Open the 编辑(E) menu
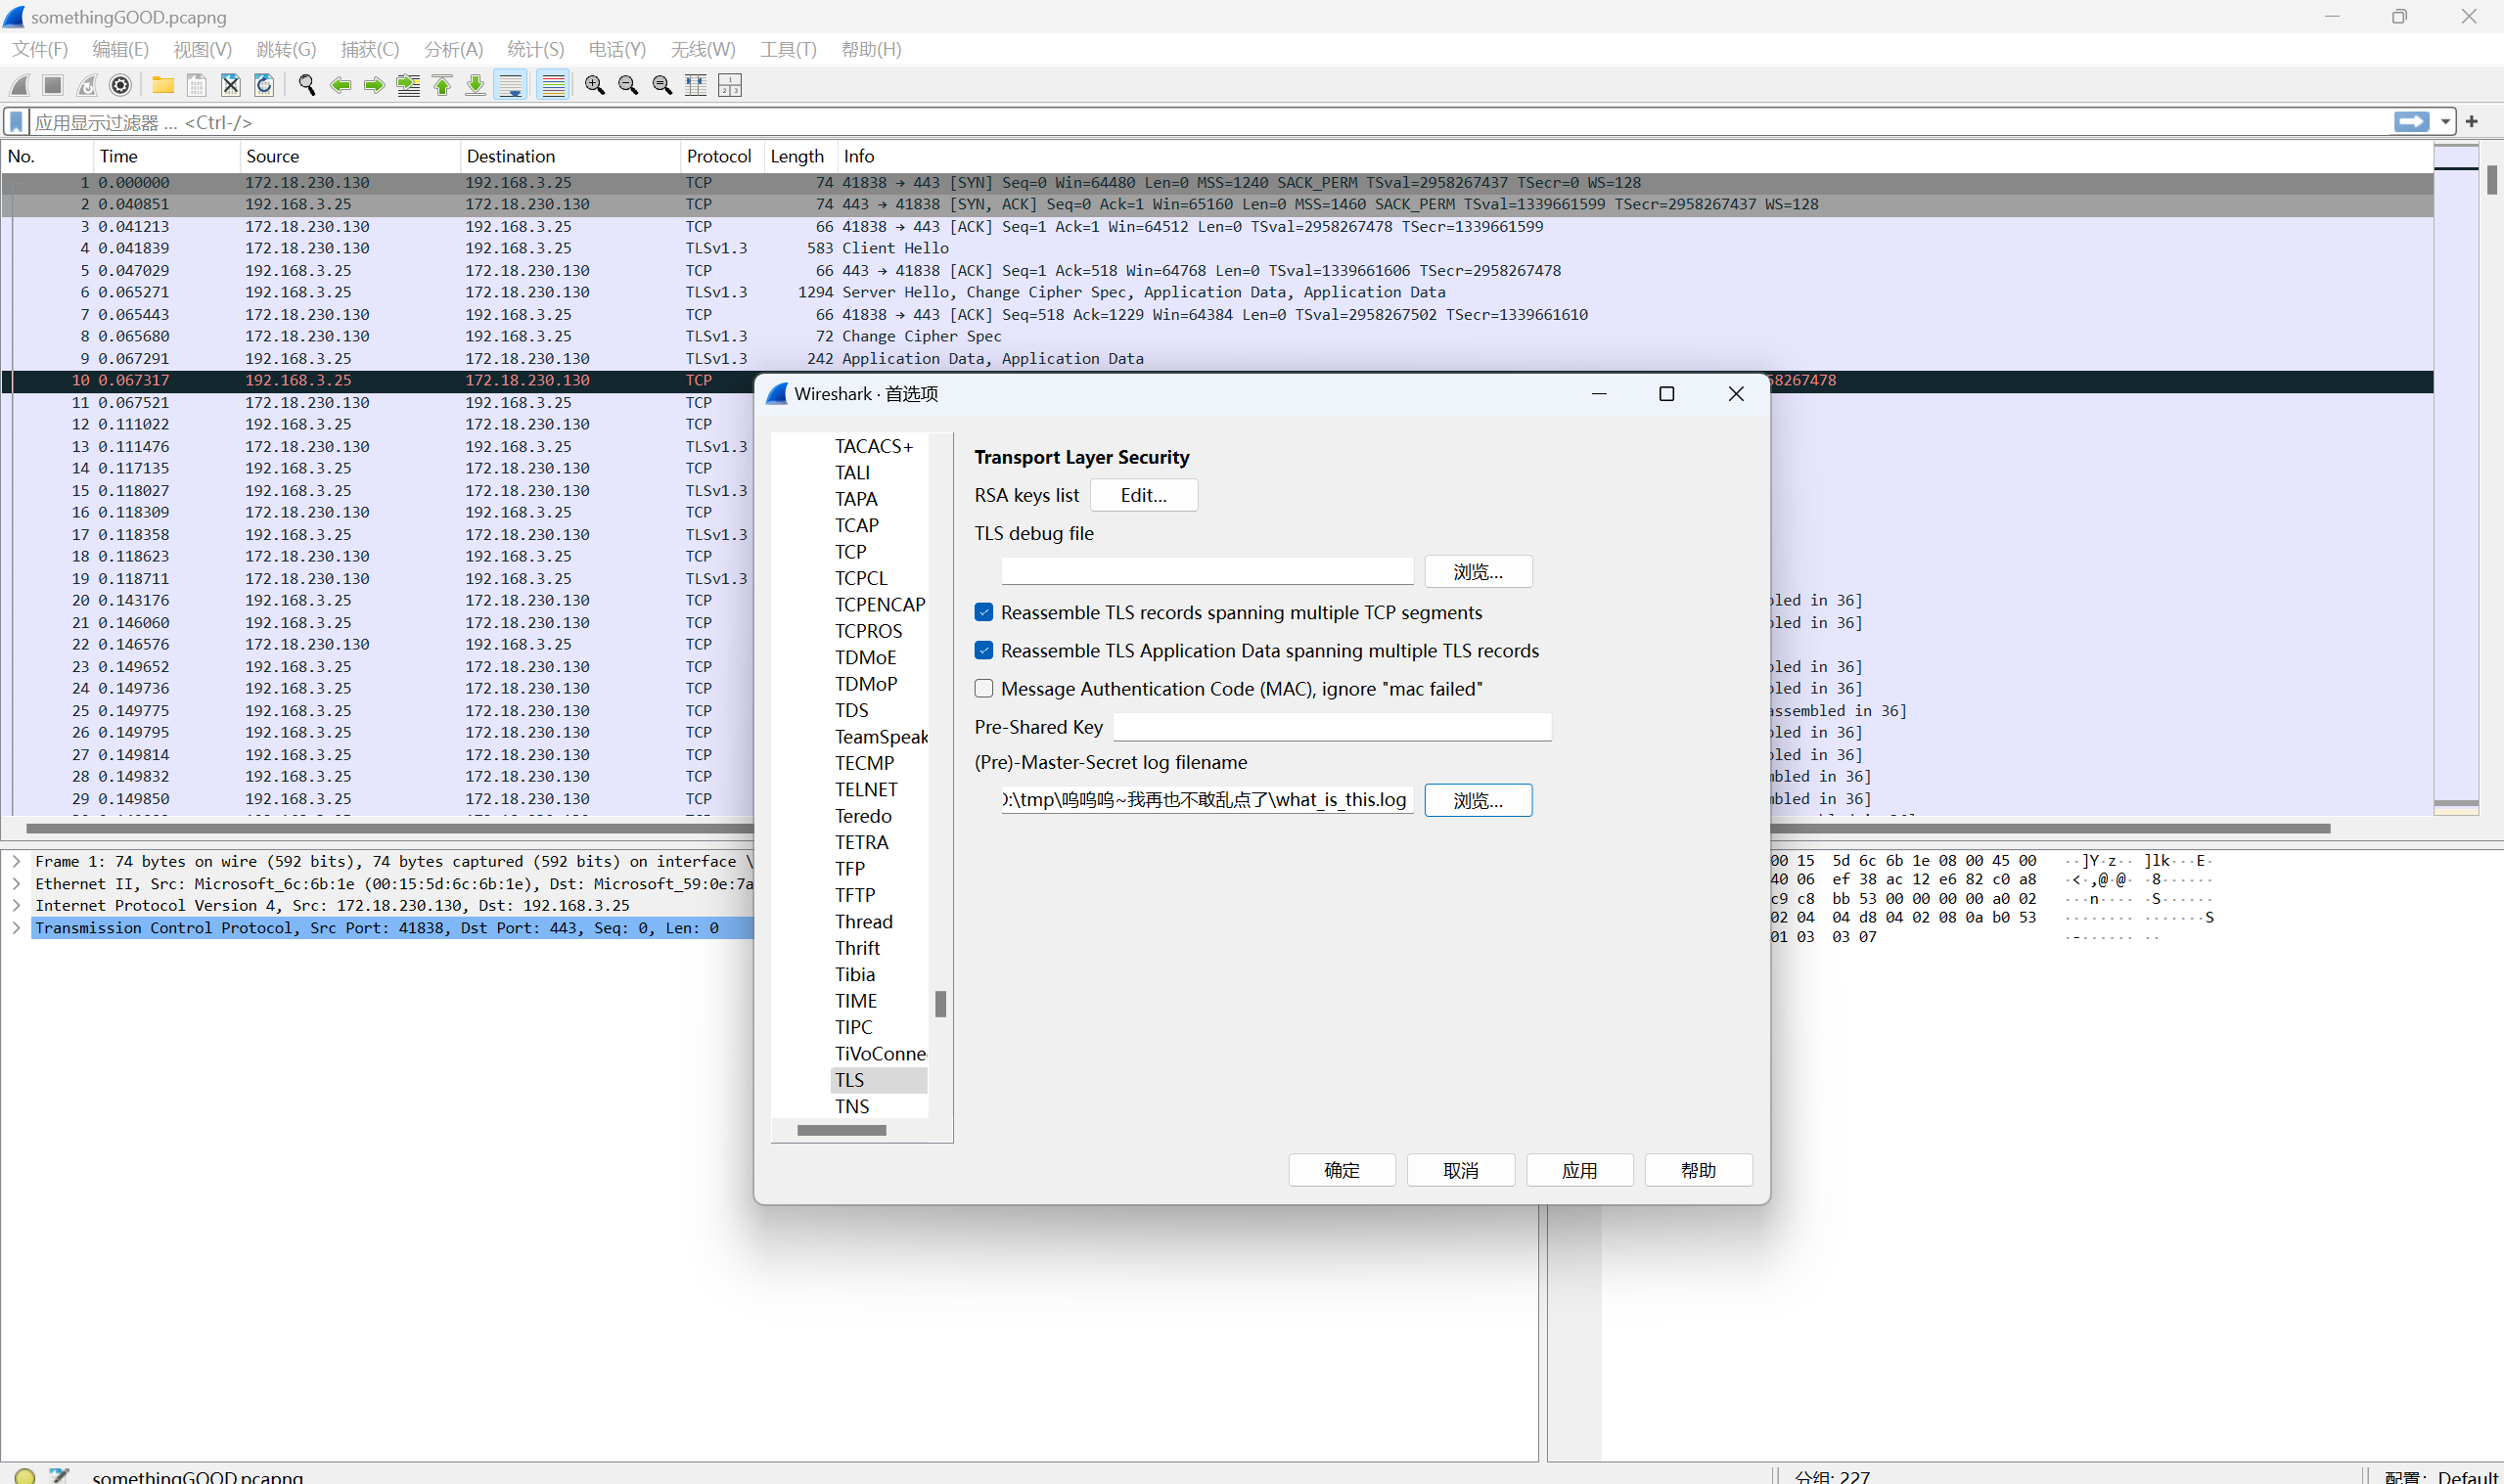The image size is (2504, 1484). 120,49
